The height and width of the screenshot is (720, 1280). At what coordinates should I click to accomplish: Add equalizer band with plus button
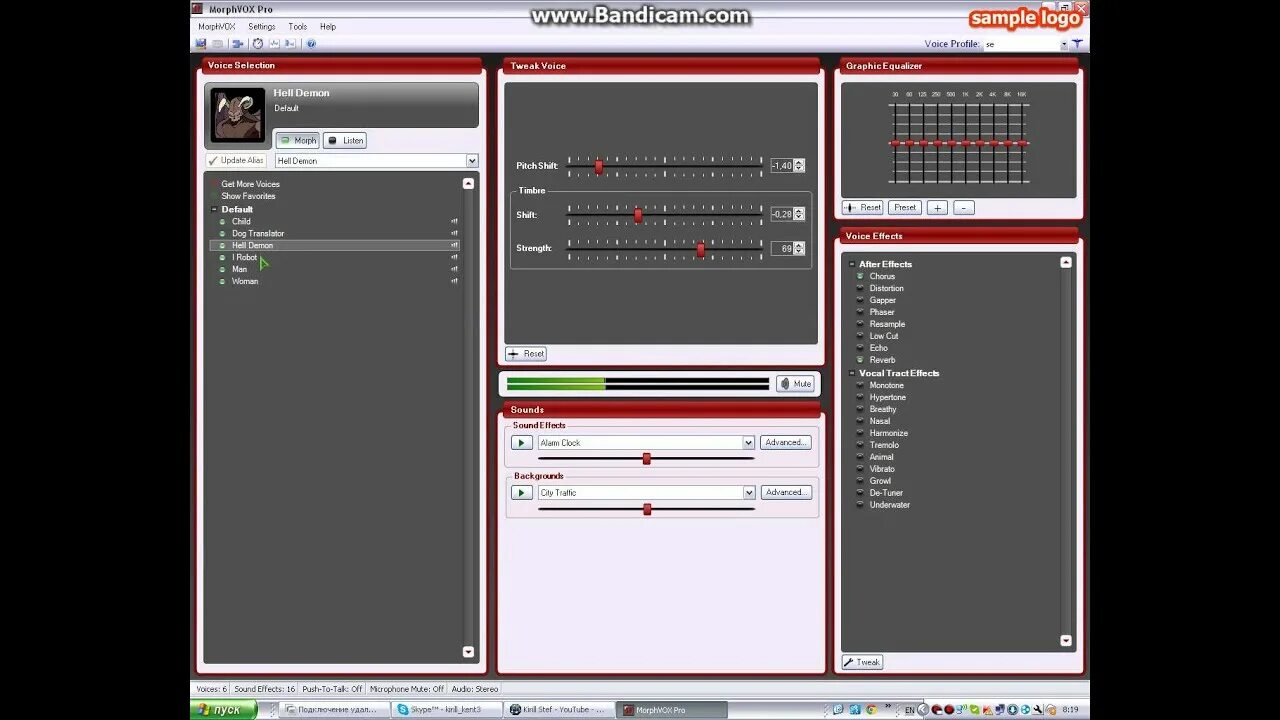[937, 208]
